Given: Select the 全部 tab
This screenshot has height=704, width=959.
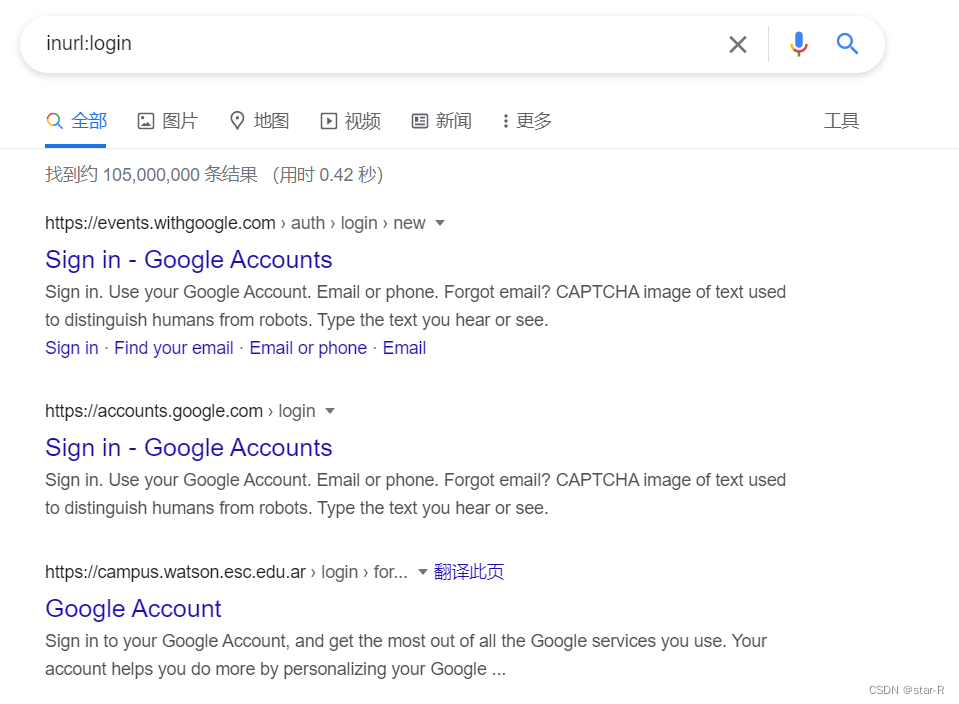Looking at the screenshot, I should coord(76,121).
